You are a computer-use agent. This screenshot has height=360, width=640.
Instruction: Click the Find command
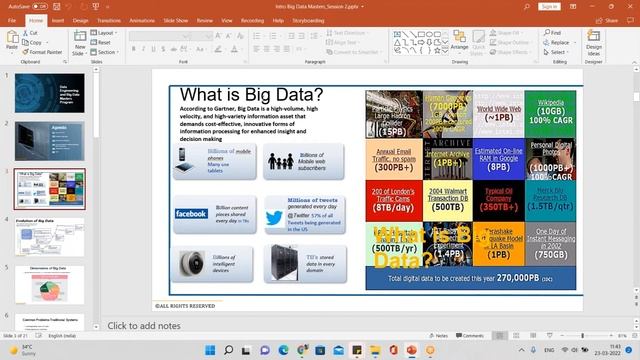pos(552,33)
